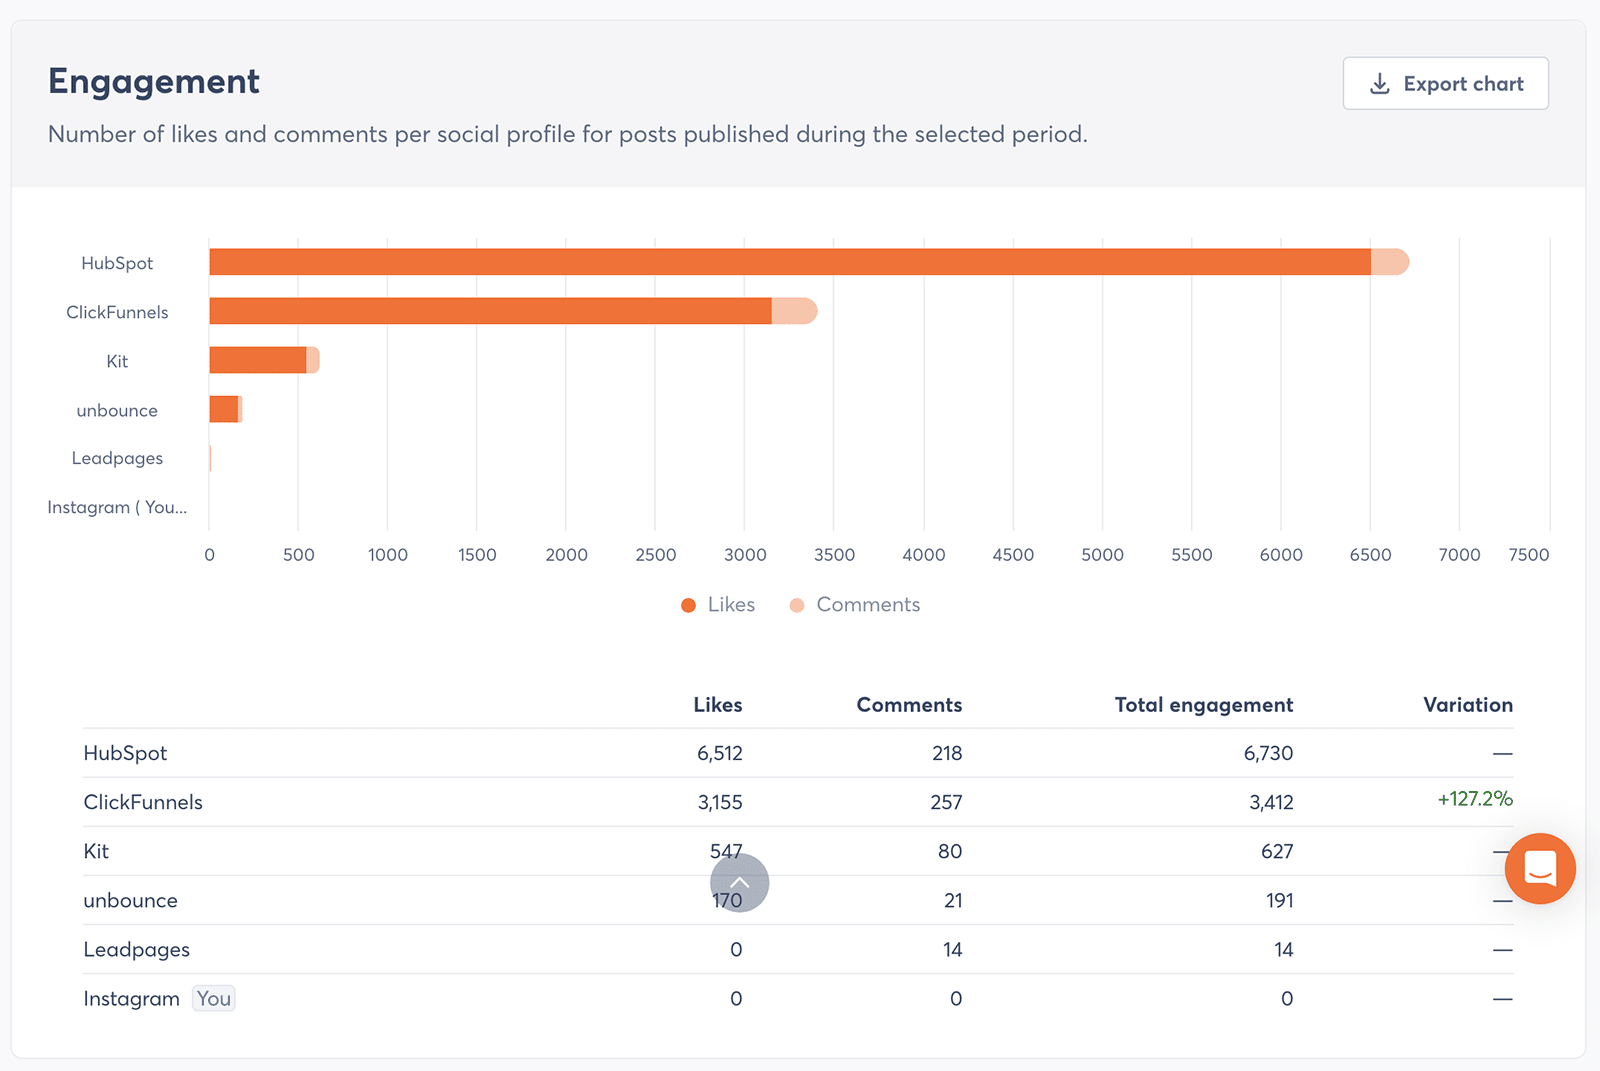Click the You badge beside Instagram

click(x=214, y=998)
